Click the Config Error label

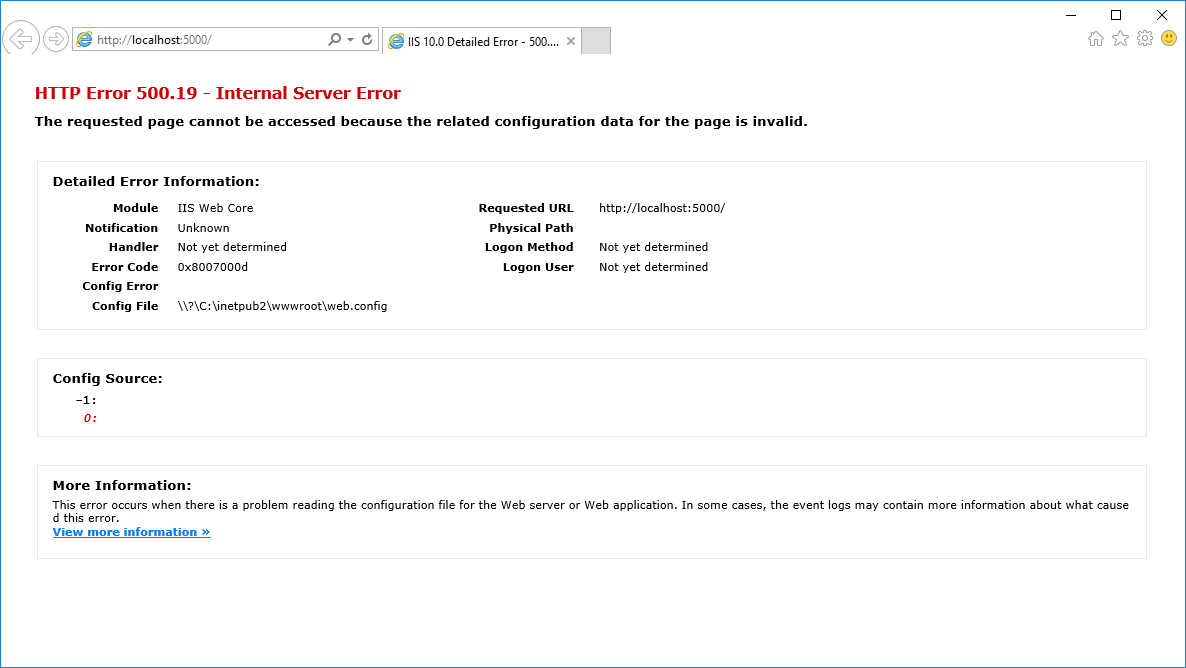point(120,286)
